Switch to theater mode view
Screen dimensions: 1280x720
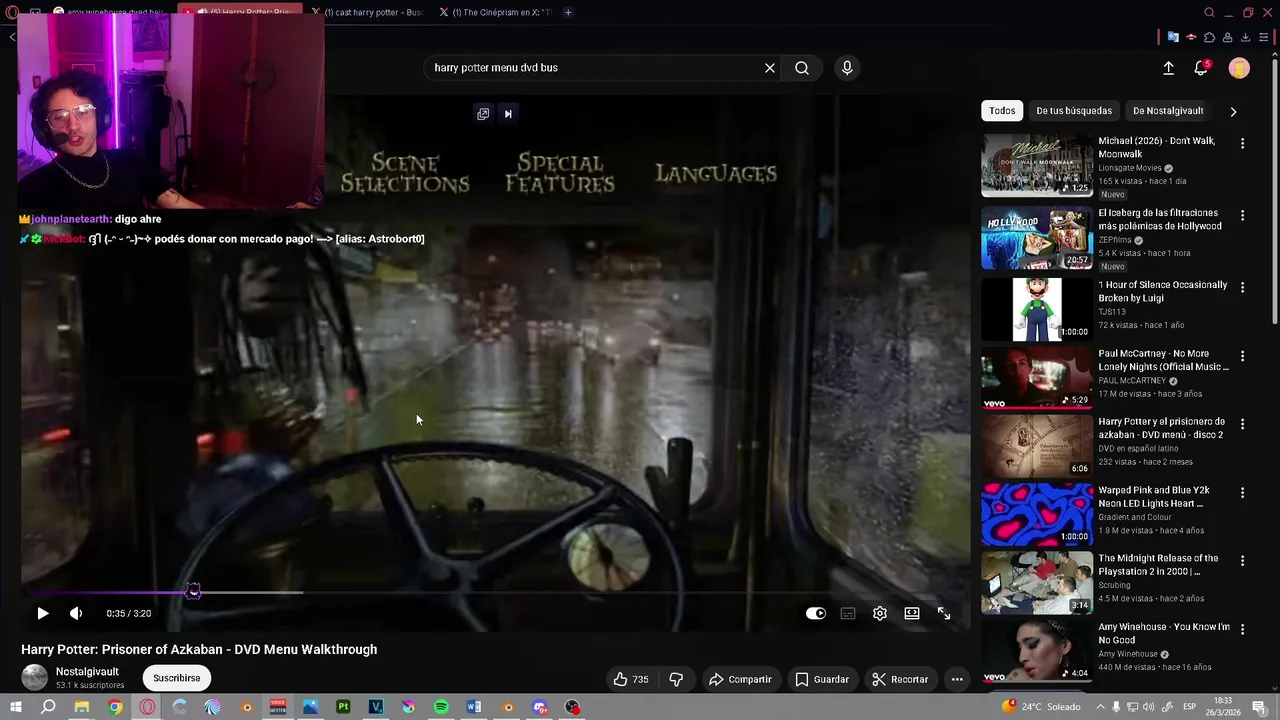[x=912, y=613]
